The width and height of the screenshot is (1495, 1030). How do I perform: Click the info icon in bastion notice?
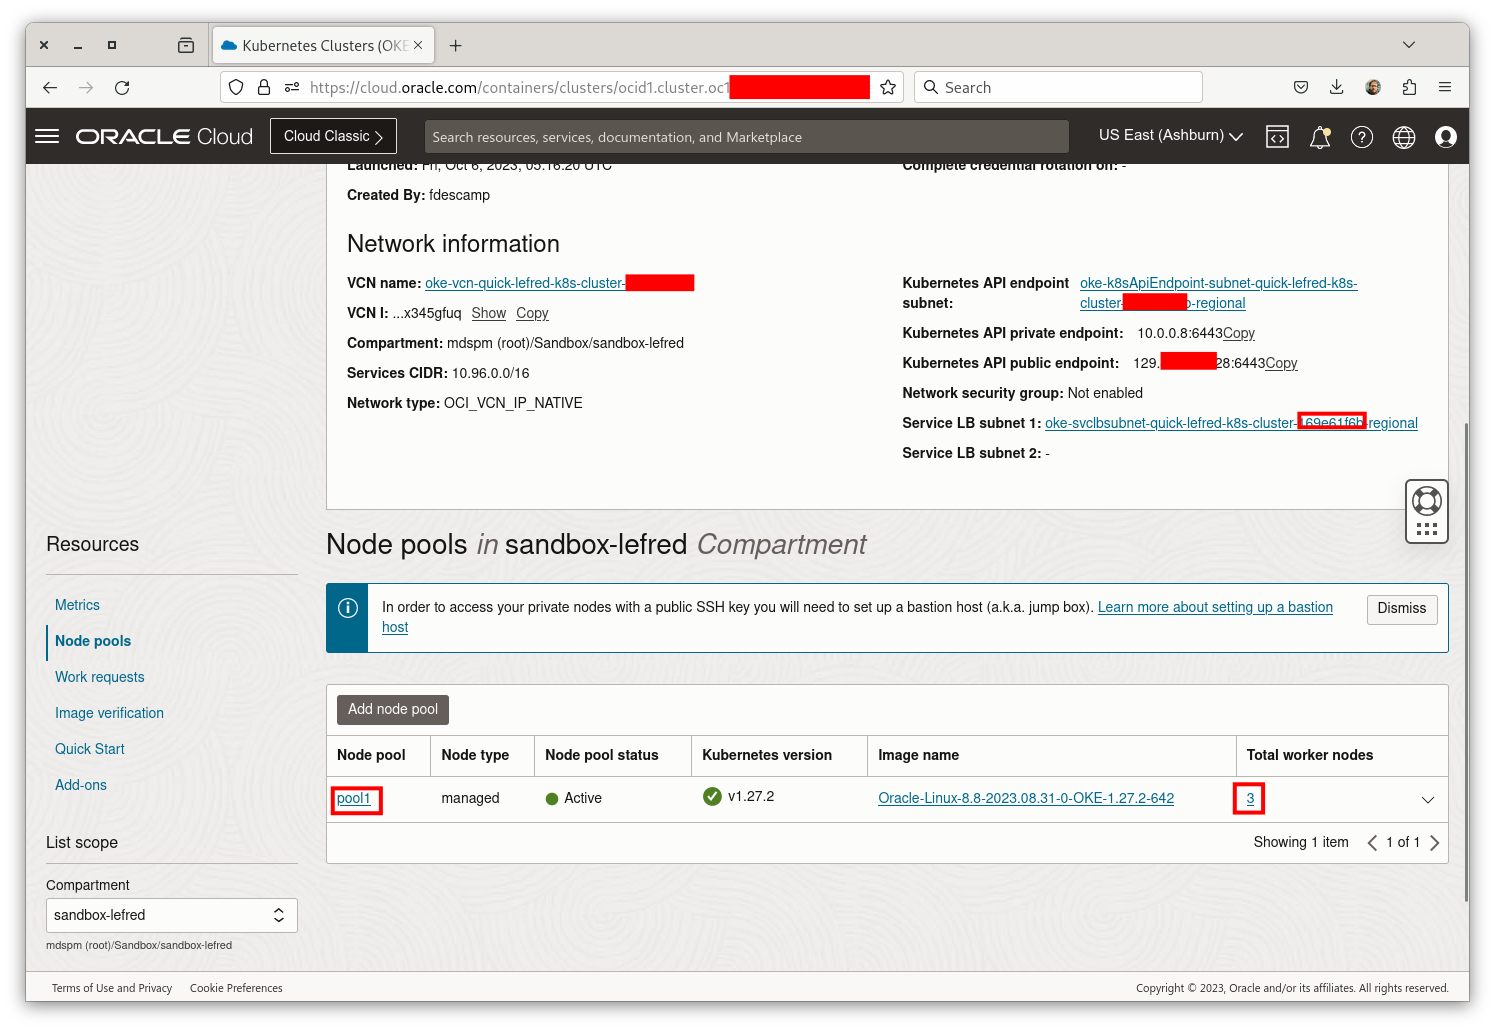pos(348,608)
